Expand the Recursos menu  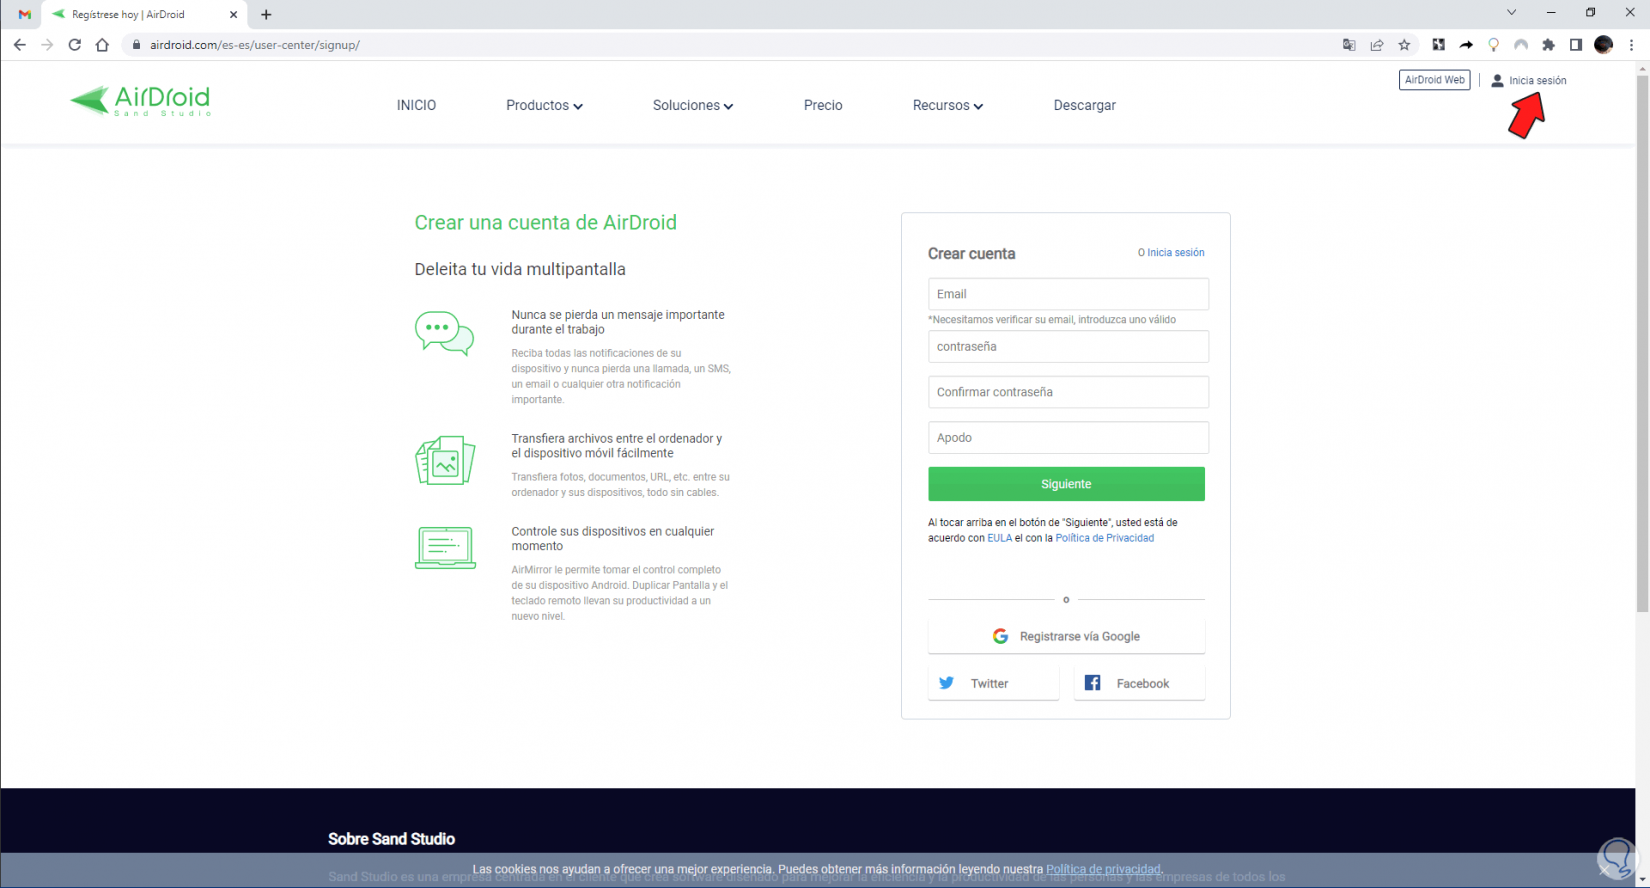point(947,105)
